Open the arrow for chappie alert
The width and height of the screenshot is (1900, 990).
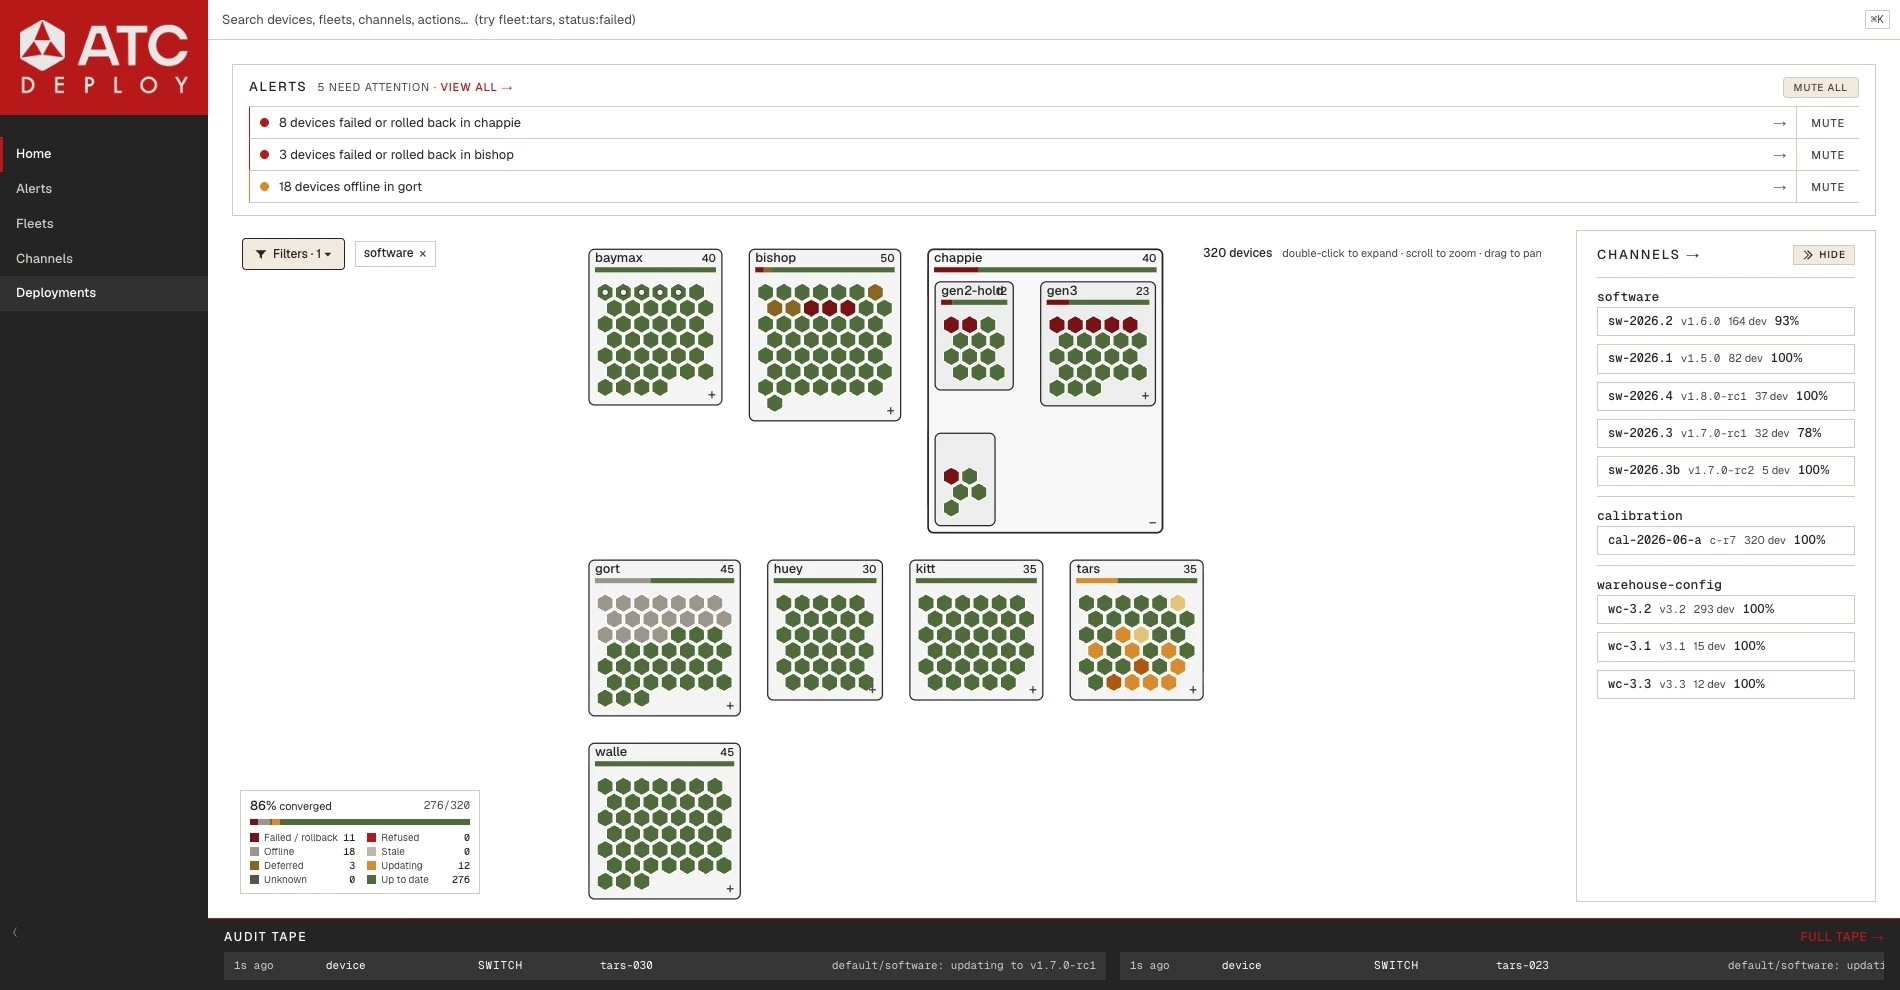point(1779,123)
